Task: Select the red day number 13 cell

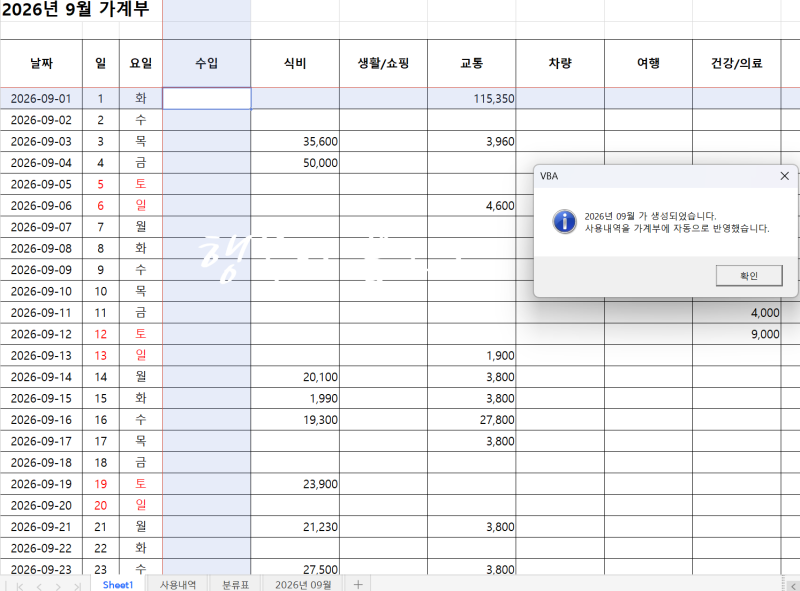Action: click(101, 356)
